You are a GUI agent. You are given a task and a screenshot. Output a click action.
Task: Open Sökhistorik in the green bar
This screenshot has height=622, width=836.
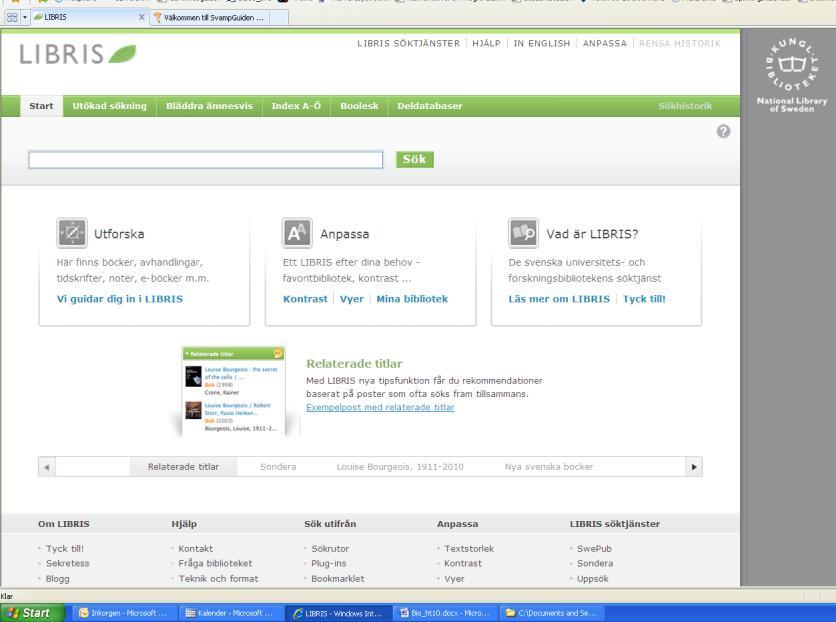tap(685, 106)
